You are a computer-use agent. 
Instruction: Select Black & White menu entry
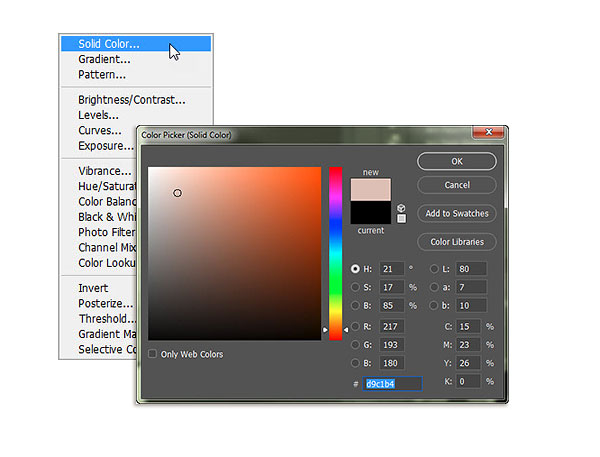(x=99, y=217)
